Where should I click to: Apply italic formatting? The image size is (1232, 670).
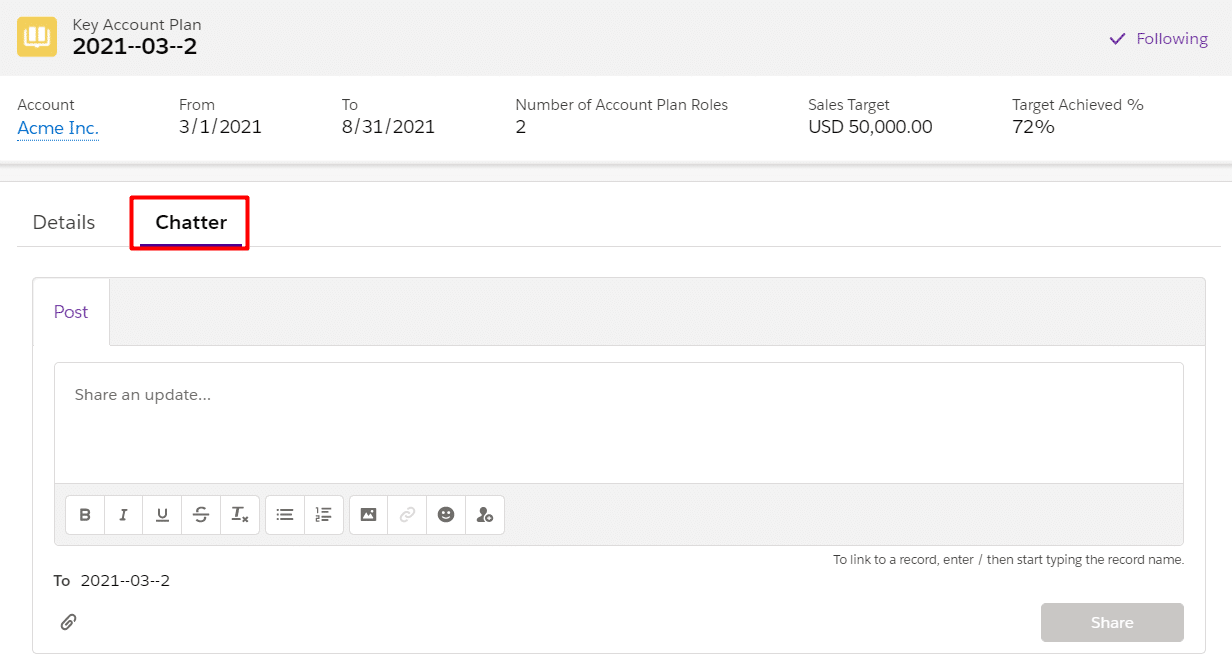coord(123,515)
